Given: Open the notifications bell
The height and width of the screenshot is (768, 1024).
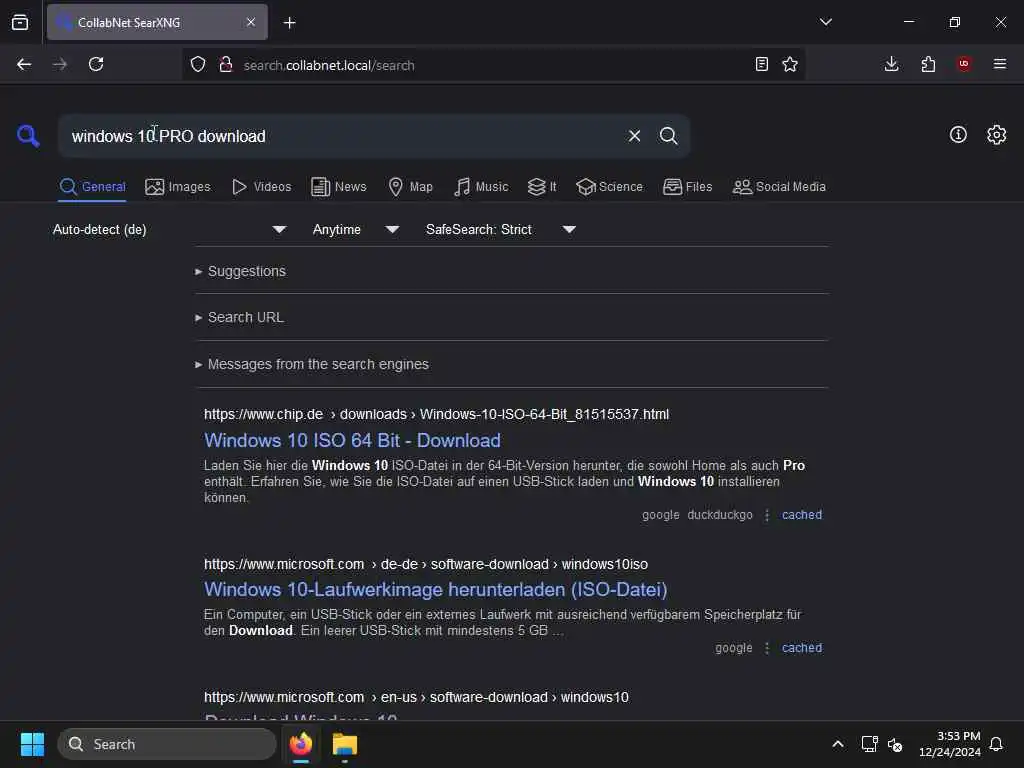Looking at the screenshot, I should pyautogui.click(x=997, y=744).
